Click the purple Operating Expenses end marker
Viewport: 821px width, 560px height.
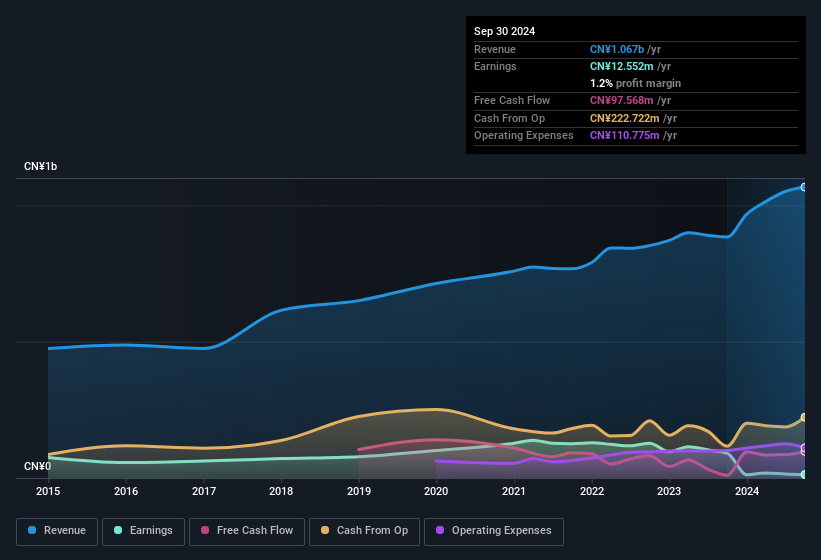click(803, 448)
